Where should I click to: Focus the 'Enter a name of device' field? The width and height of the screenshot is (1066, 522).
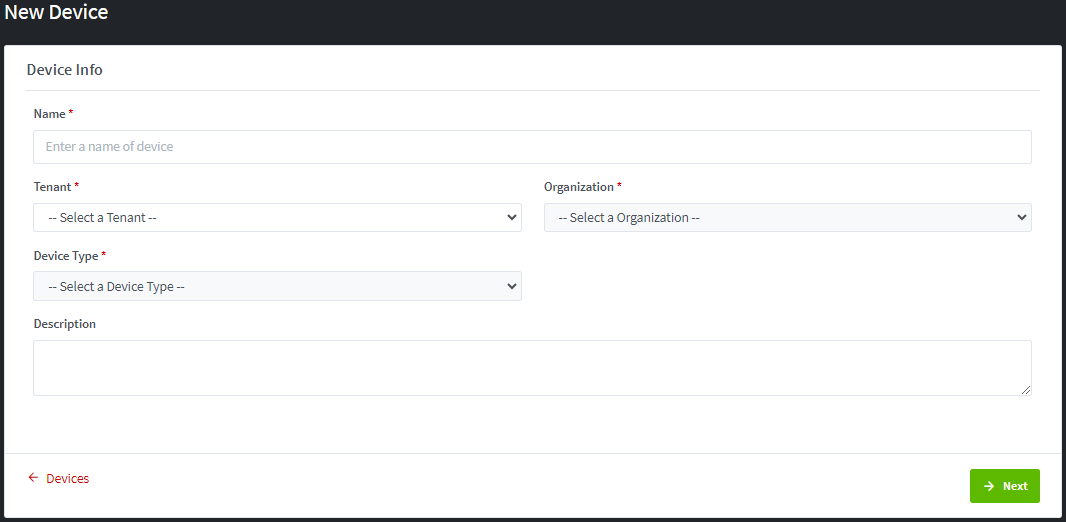pos(532,147)
